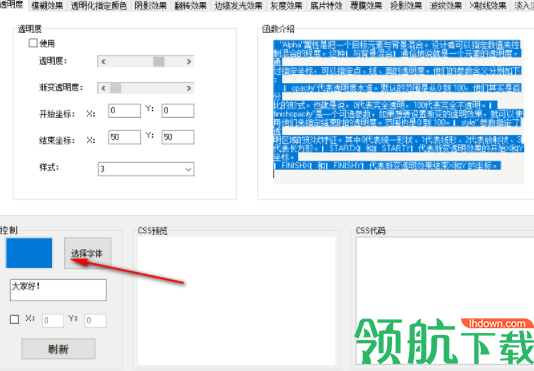Select the 波纹效果 tab

pyautogui.click(x=446, y=5)
